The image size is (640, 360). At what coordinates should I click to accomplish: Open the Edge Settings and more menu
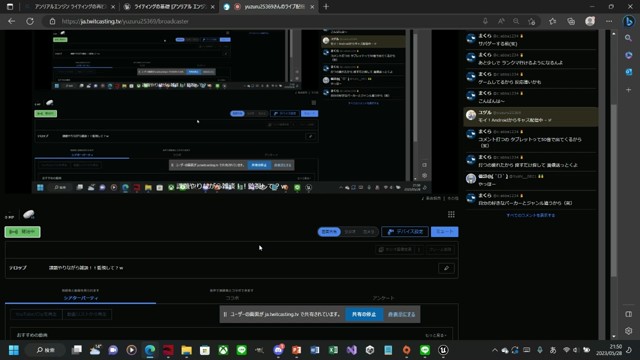tap(609, 21)
